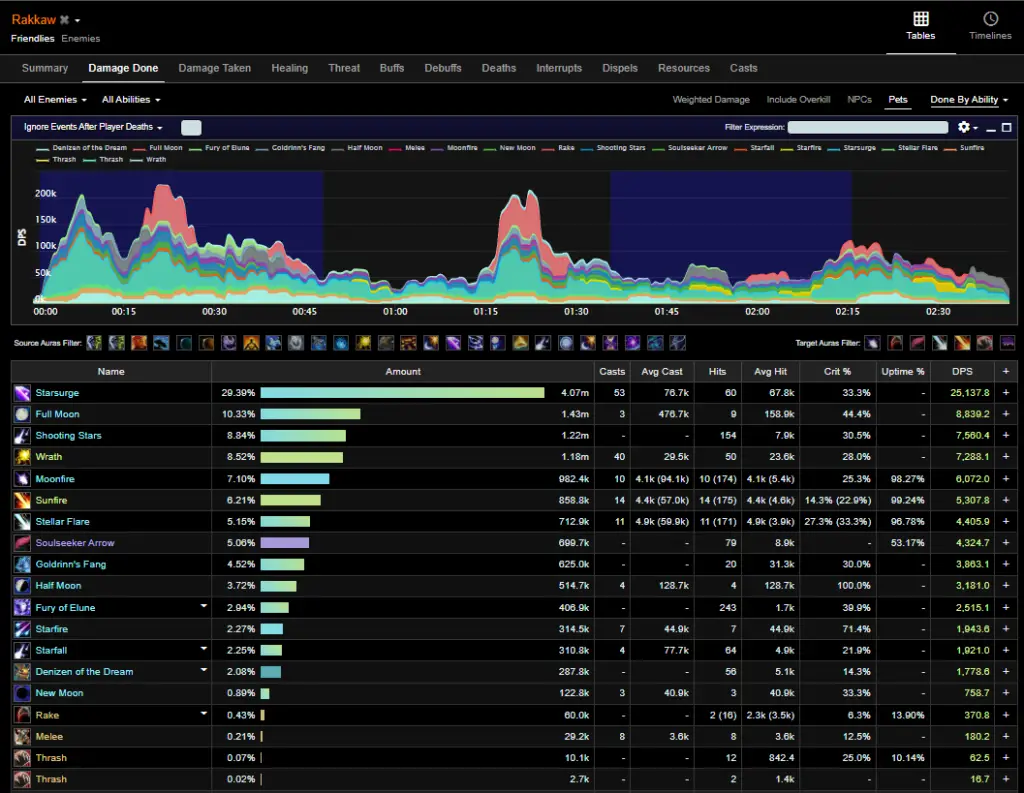
Task: Toggle Include Overkill option
Action: pyautogui.click(x=798, y=99)
